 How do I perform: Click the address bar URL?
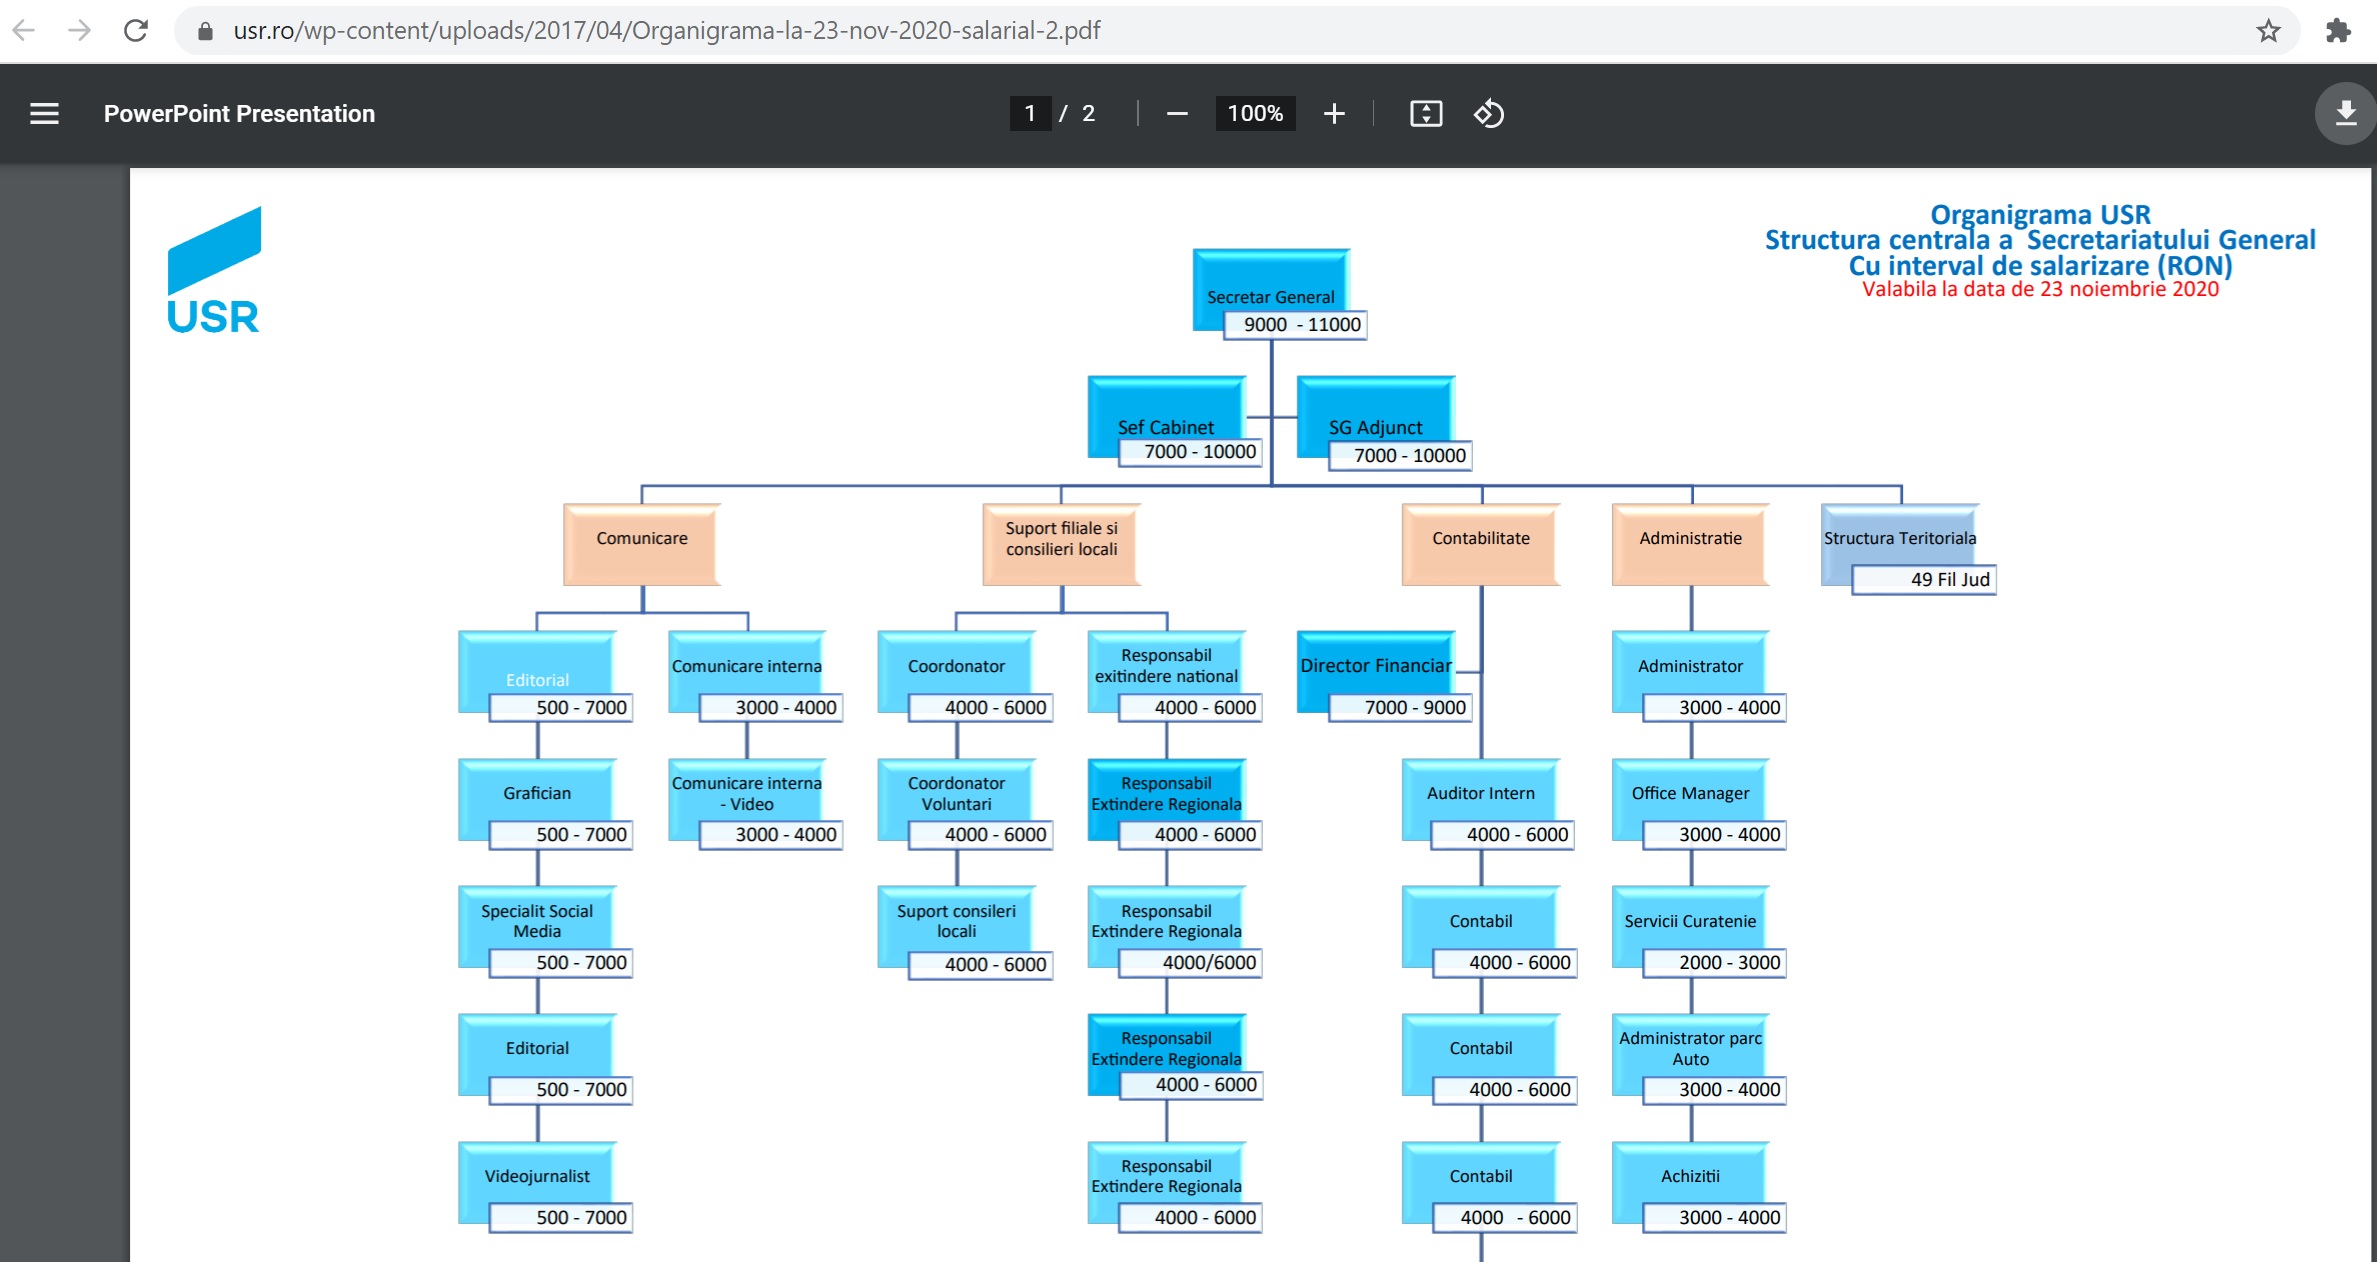click(667, 31)
